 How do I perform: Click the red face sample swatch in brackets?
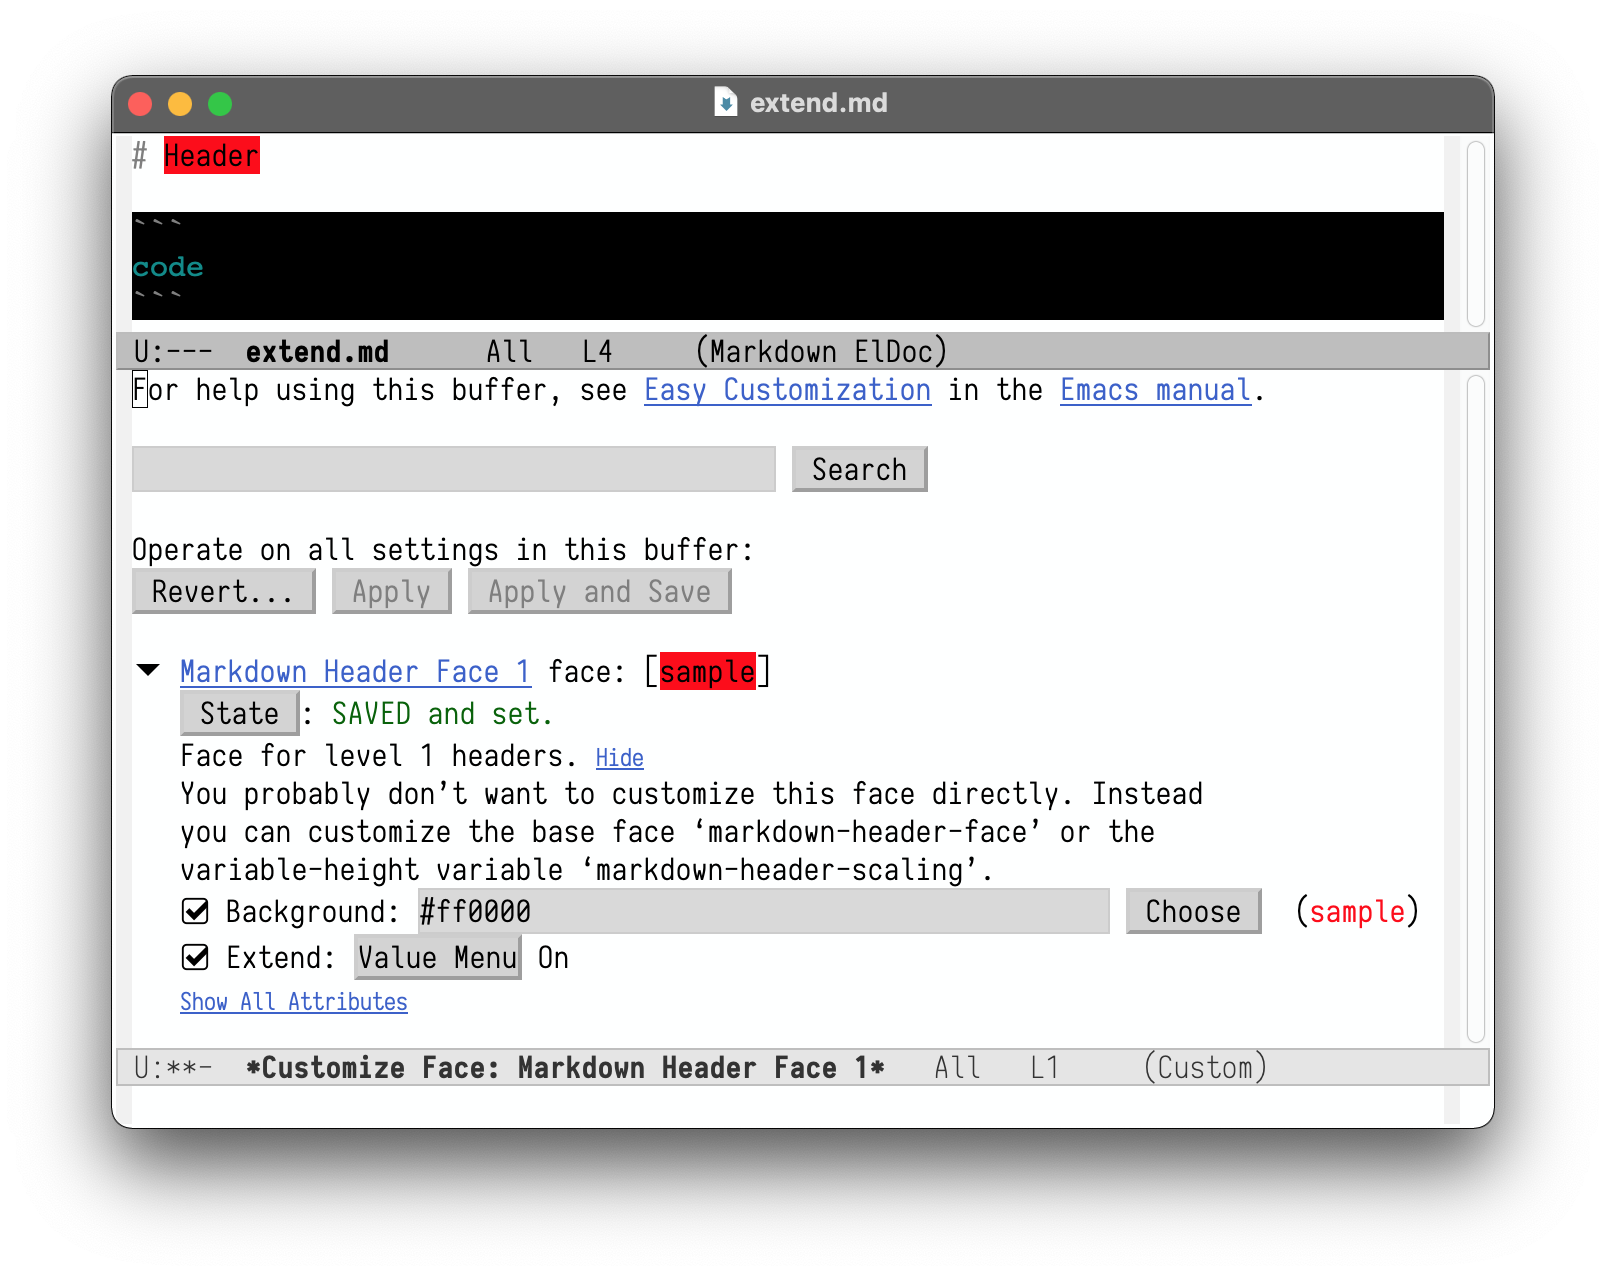point(708,671)
